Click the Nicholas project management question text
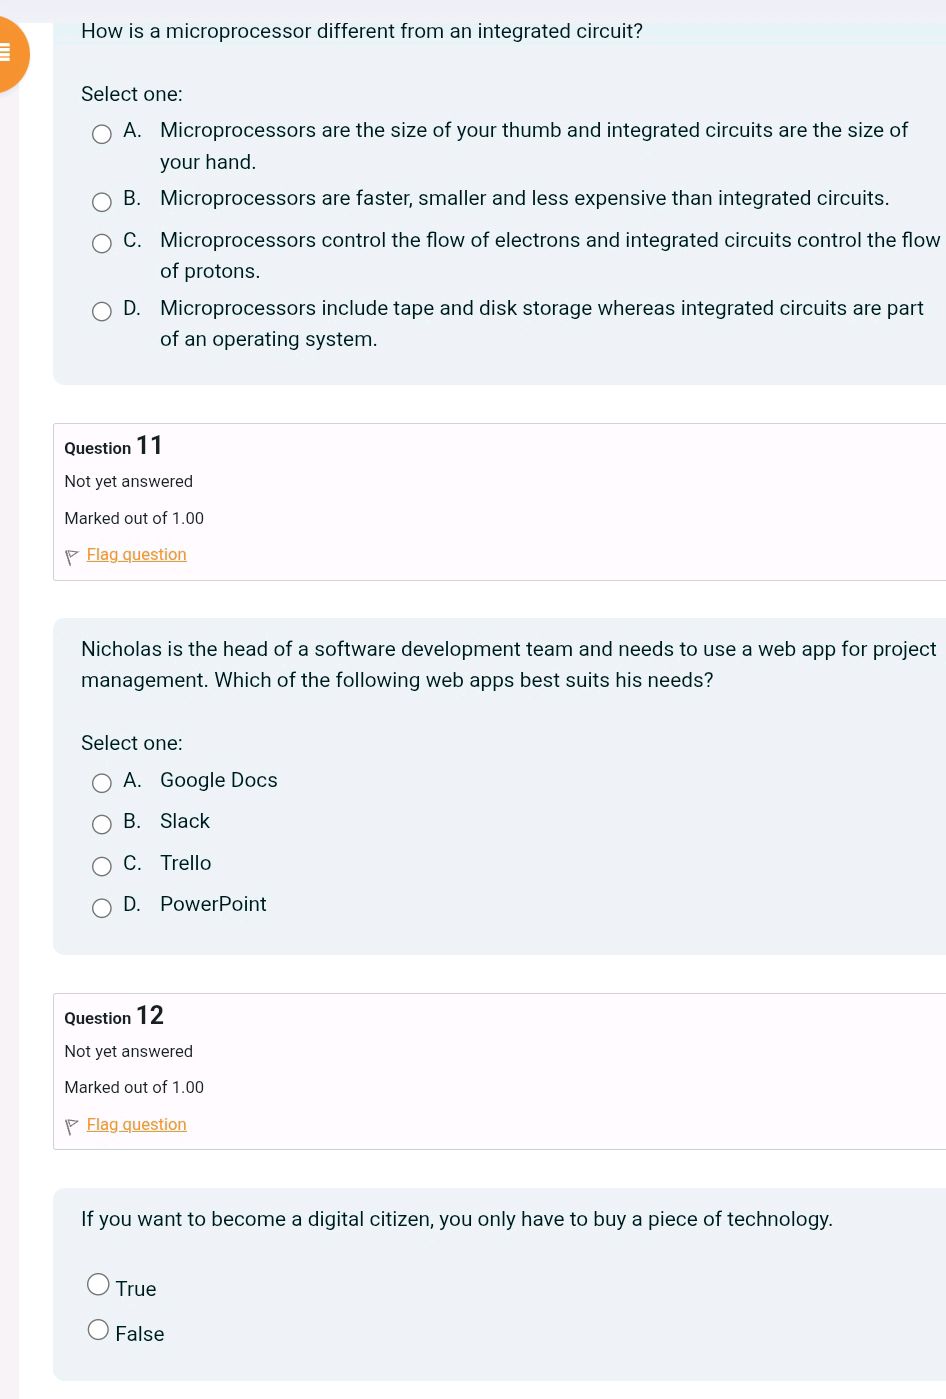The height and width of the screenshot is (1399, 946). [x=508, y=664]
